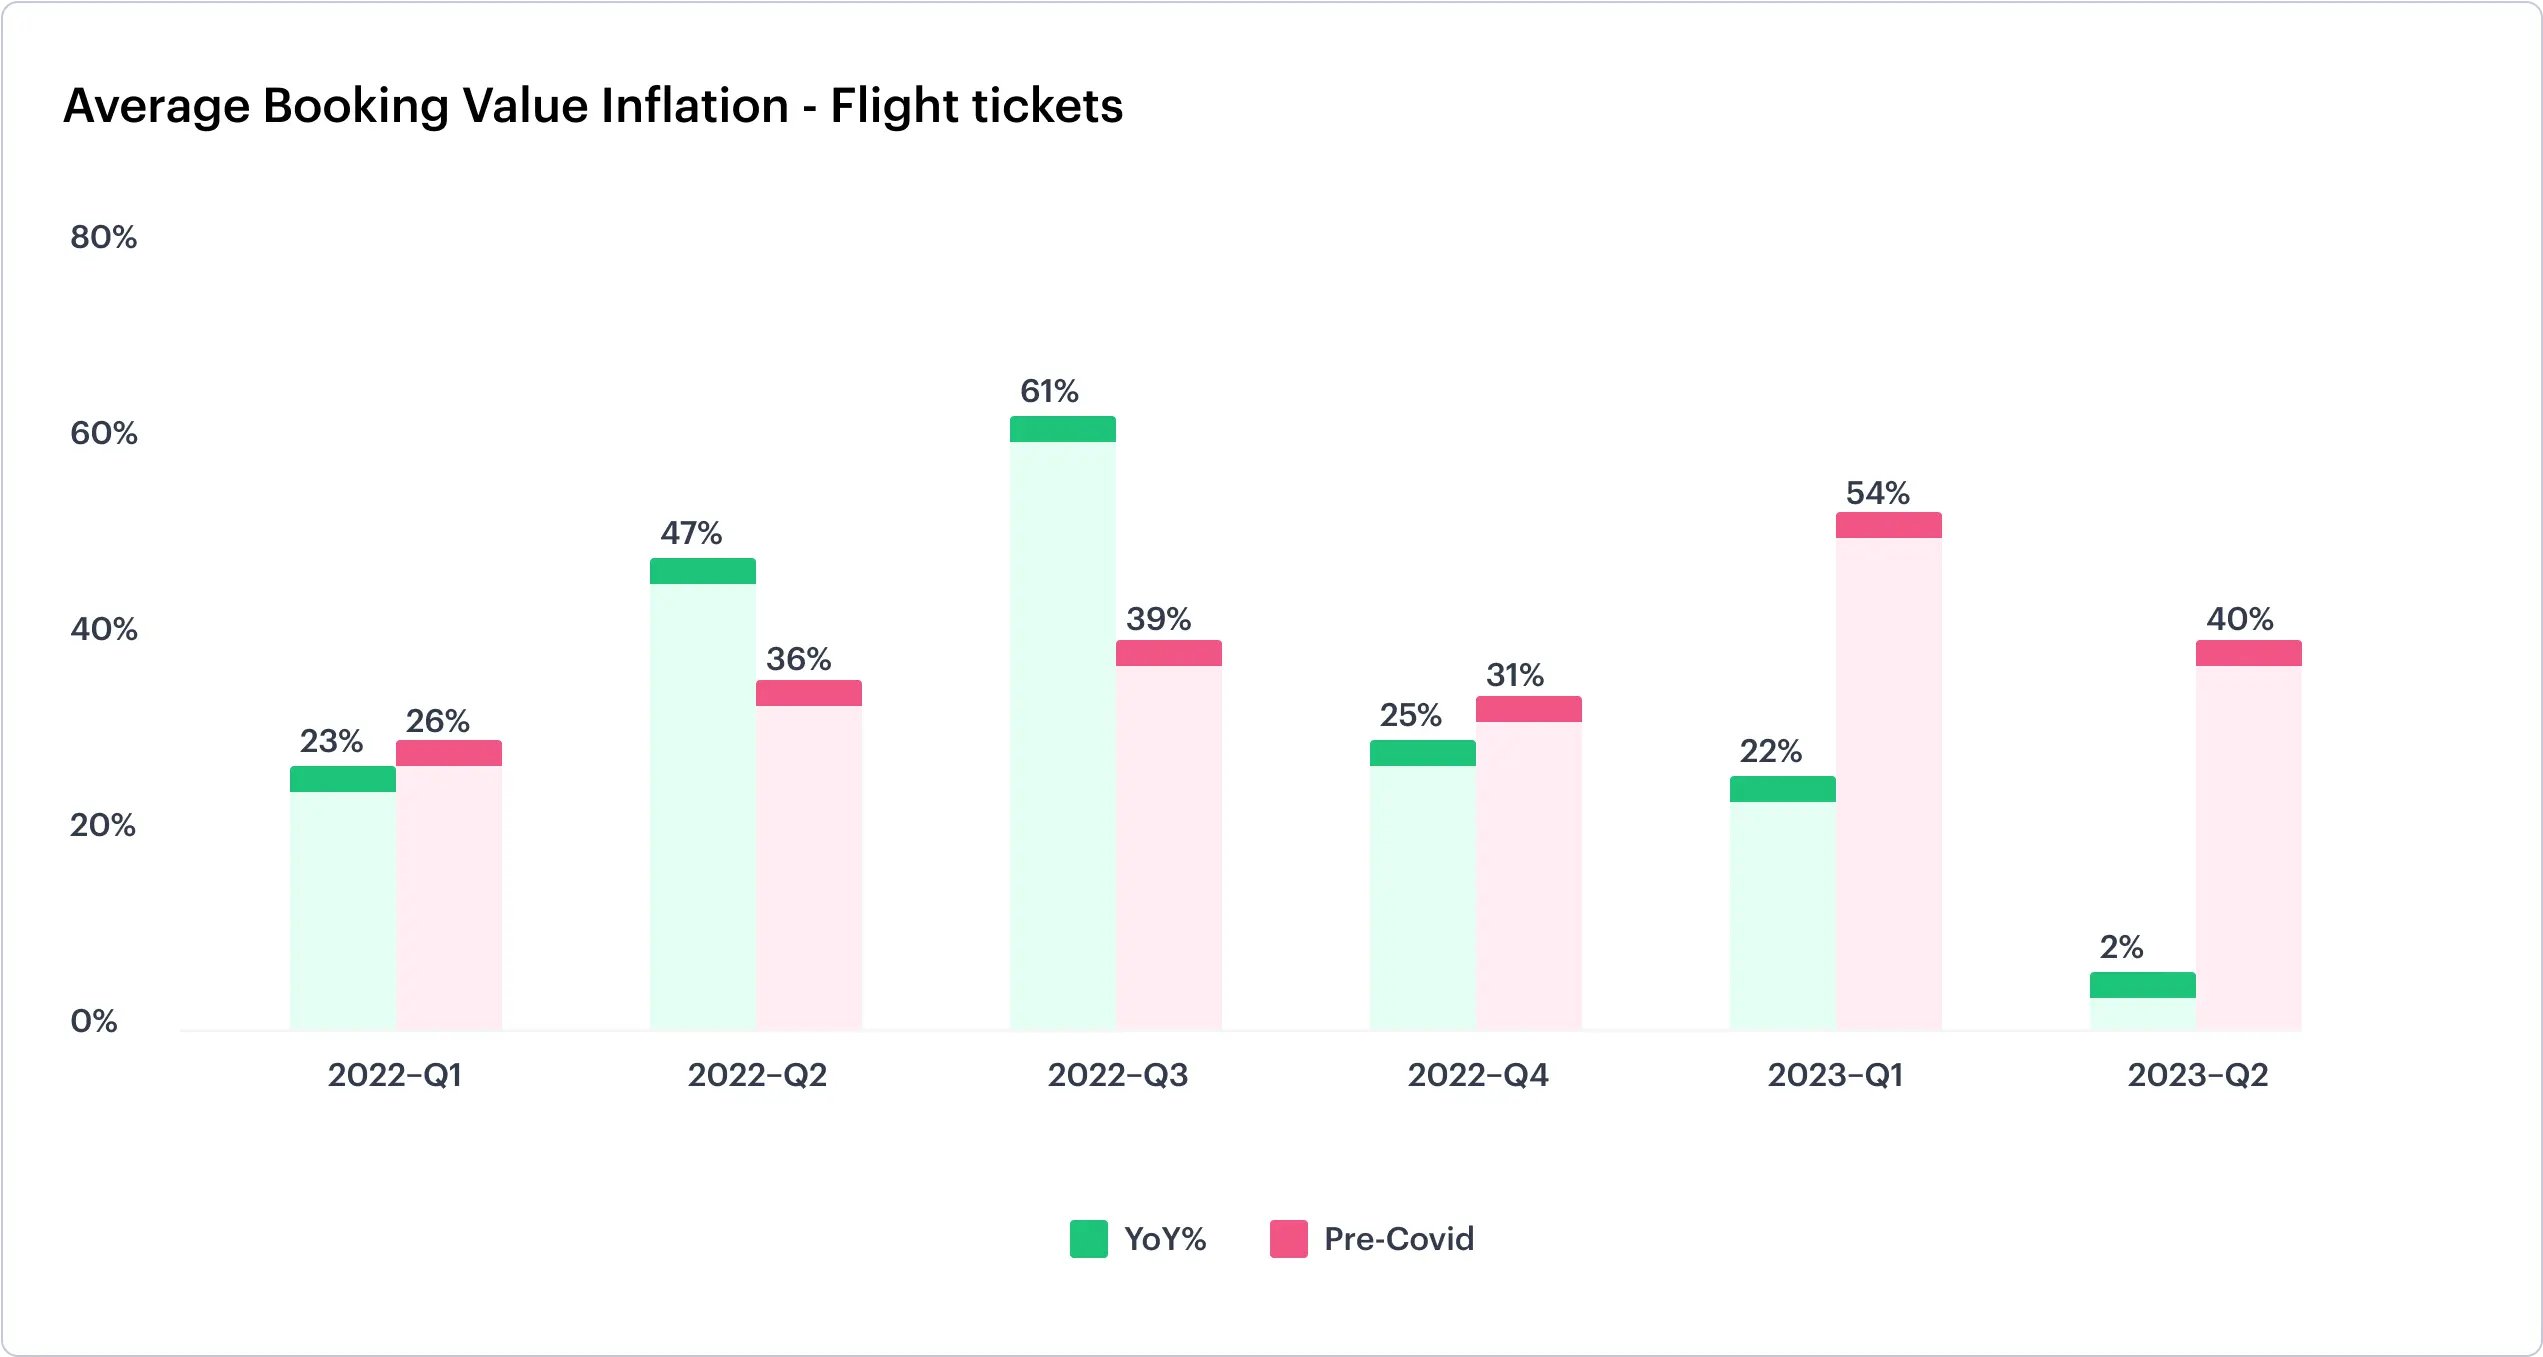Click the 2023-Q2 x-axis label
This screenshot has width=2543, height=1357.
click(2197, 1075)
